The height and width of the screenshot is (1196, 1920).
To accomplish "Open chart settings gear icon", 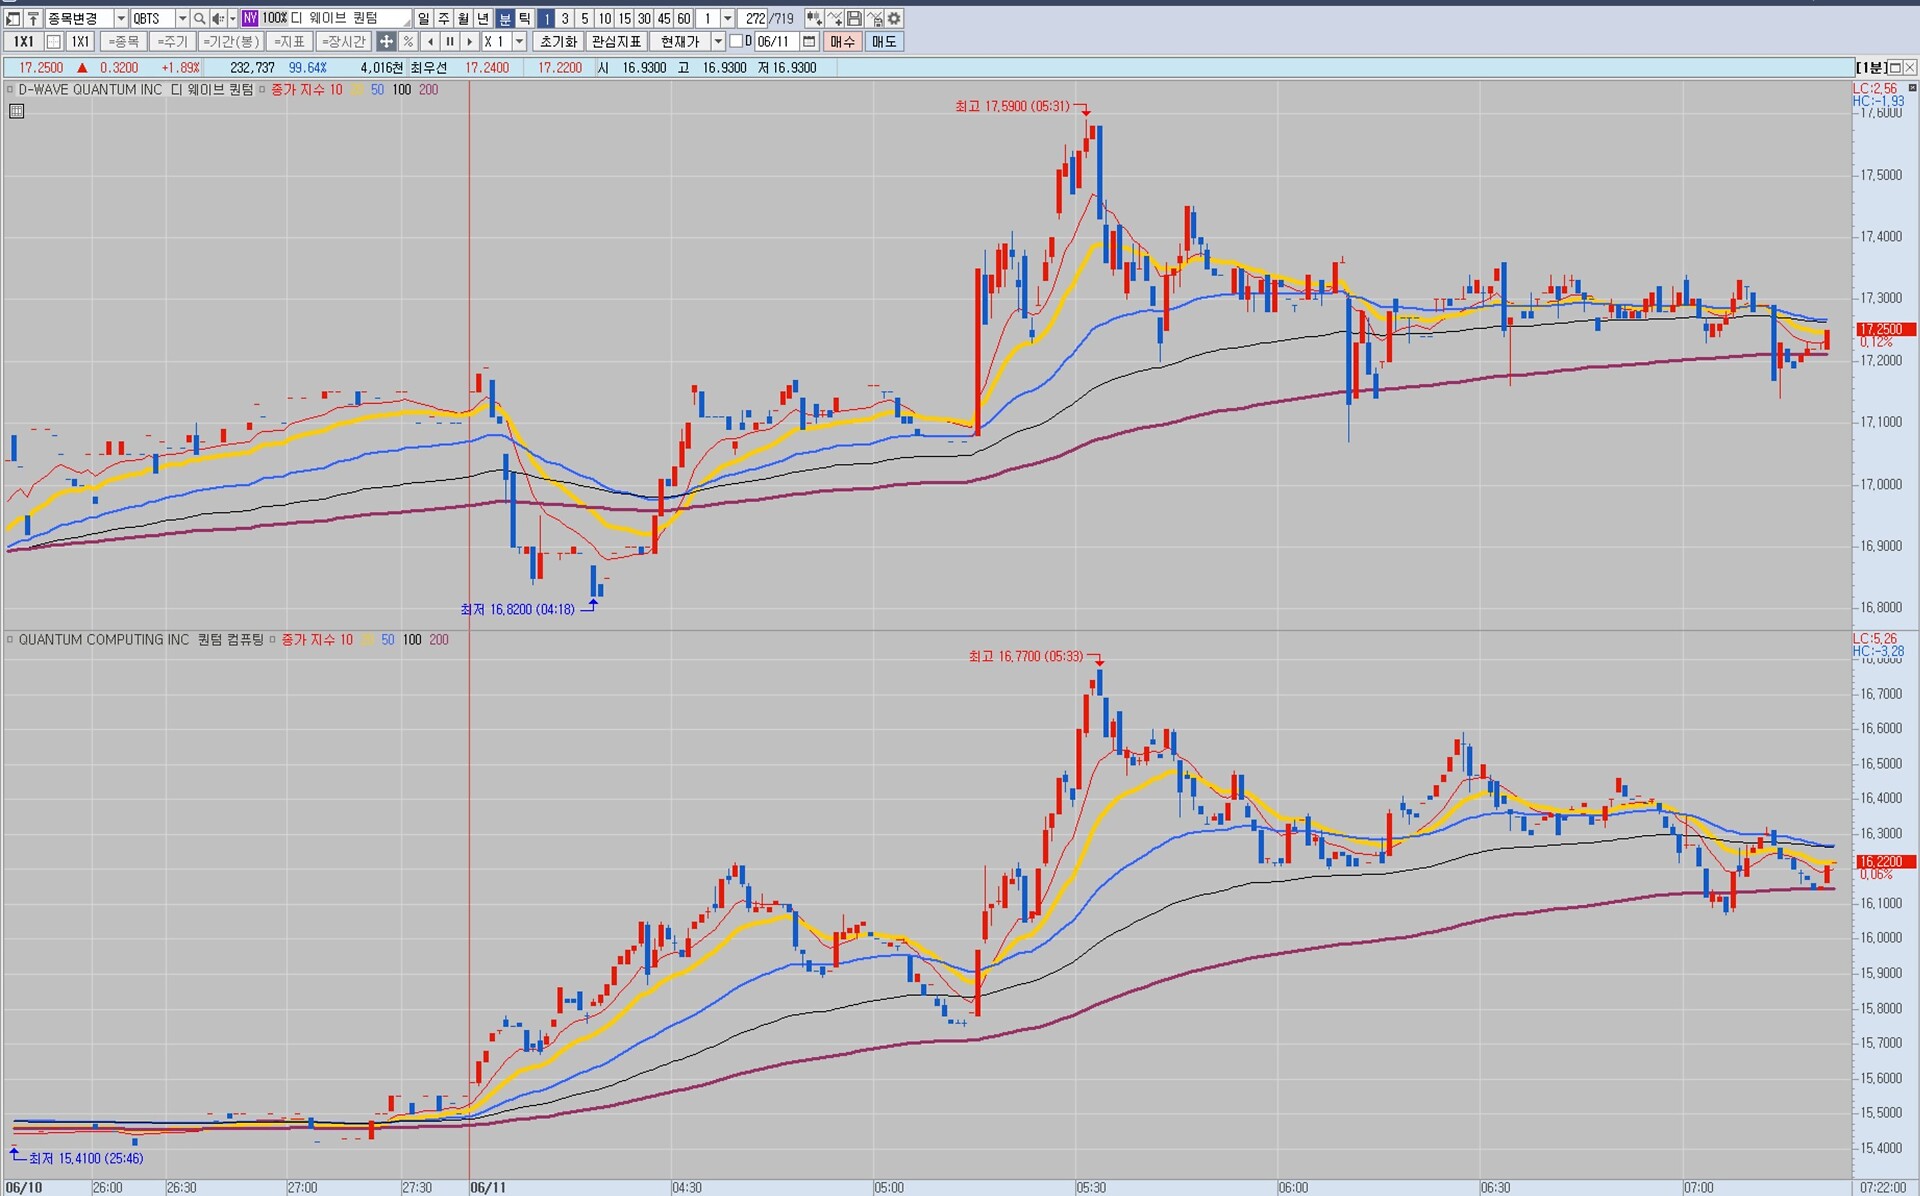I will (x=894, y=19).
